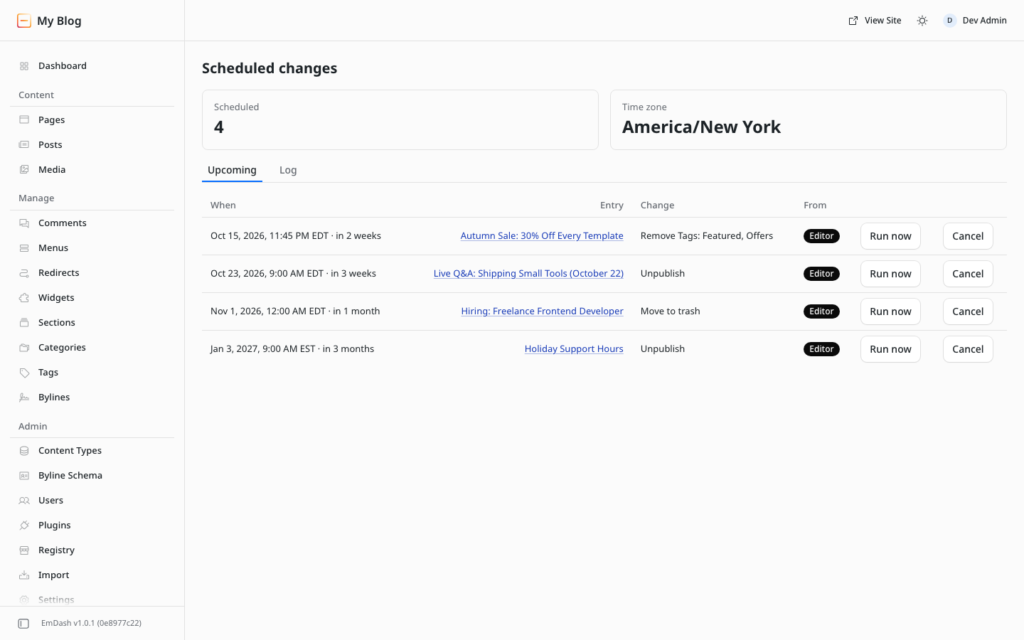Click the Widgets icon in sidebar
The height and width of the screenshot is (640, 1024).
pos(24,297)
